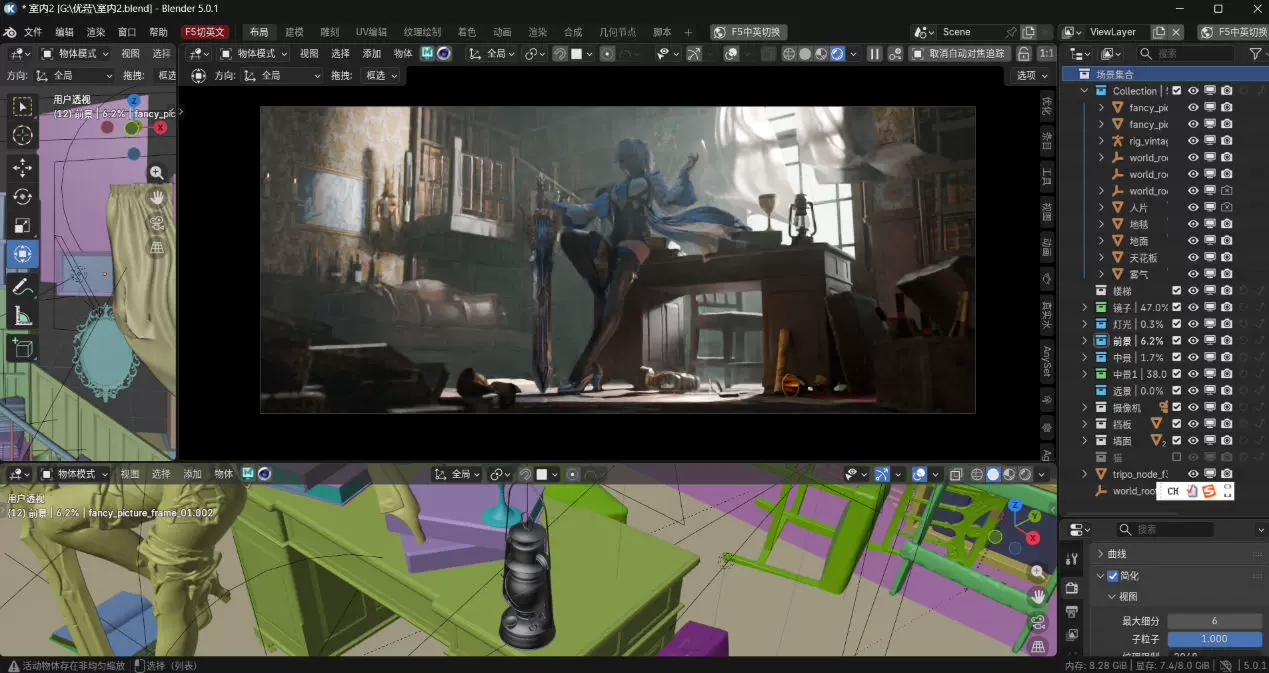Click the pan hand gizmo in left viewport
Screen dimensions: 1269x673
[157, 197]
